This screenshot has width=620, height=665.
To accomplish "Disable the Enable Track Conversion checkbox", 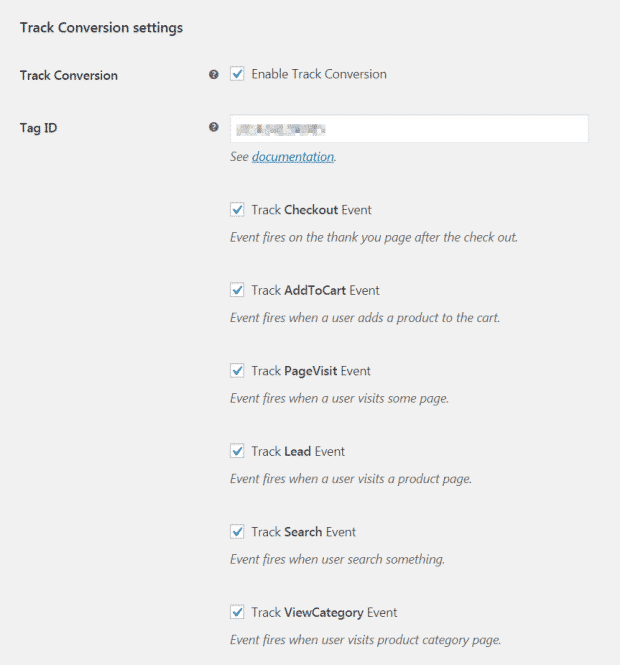I will pyautogui.click(x=237, y=74).
